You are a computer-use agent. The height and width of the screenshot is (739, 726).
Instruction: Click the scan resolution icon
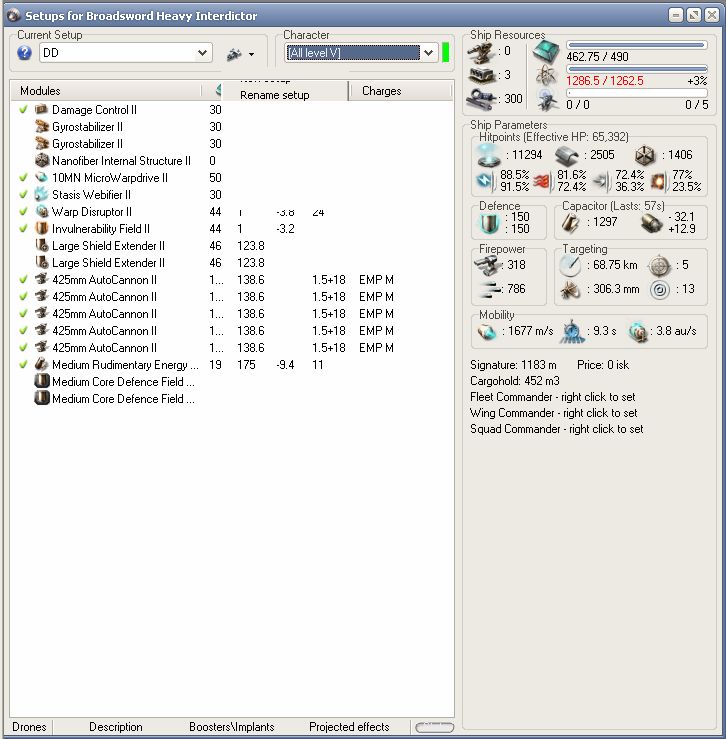coord(570,290)
